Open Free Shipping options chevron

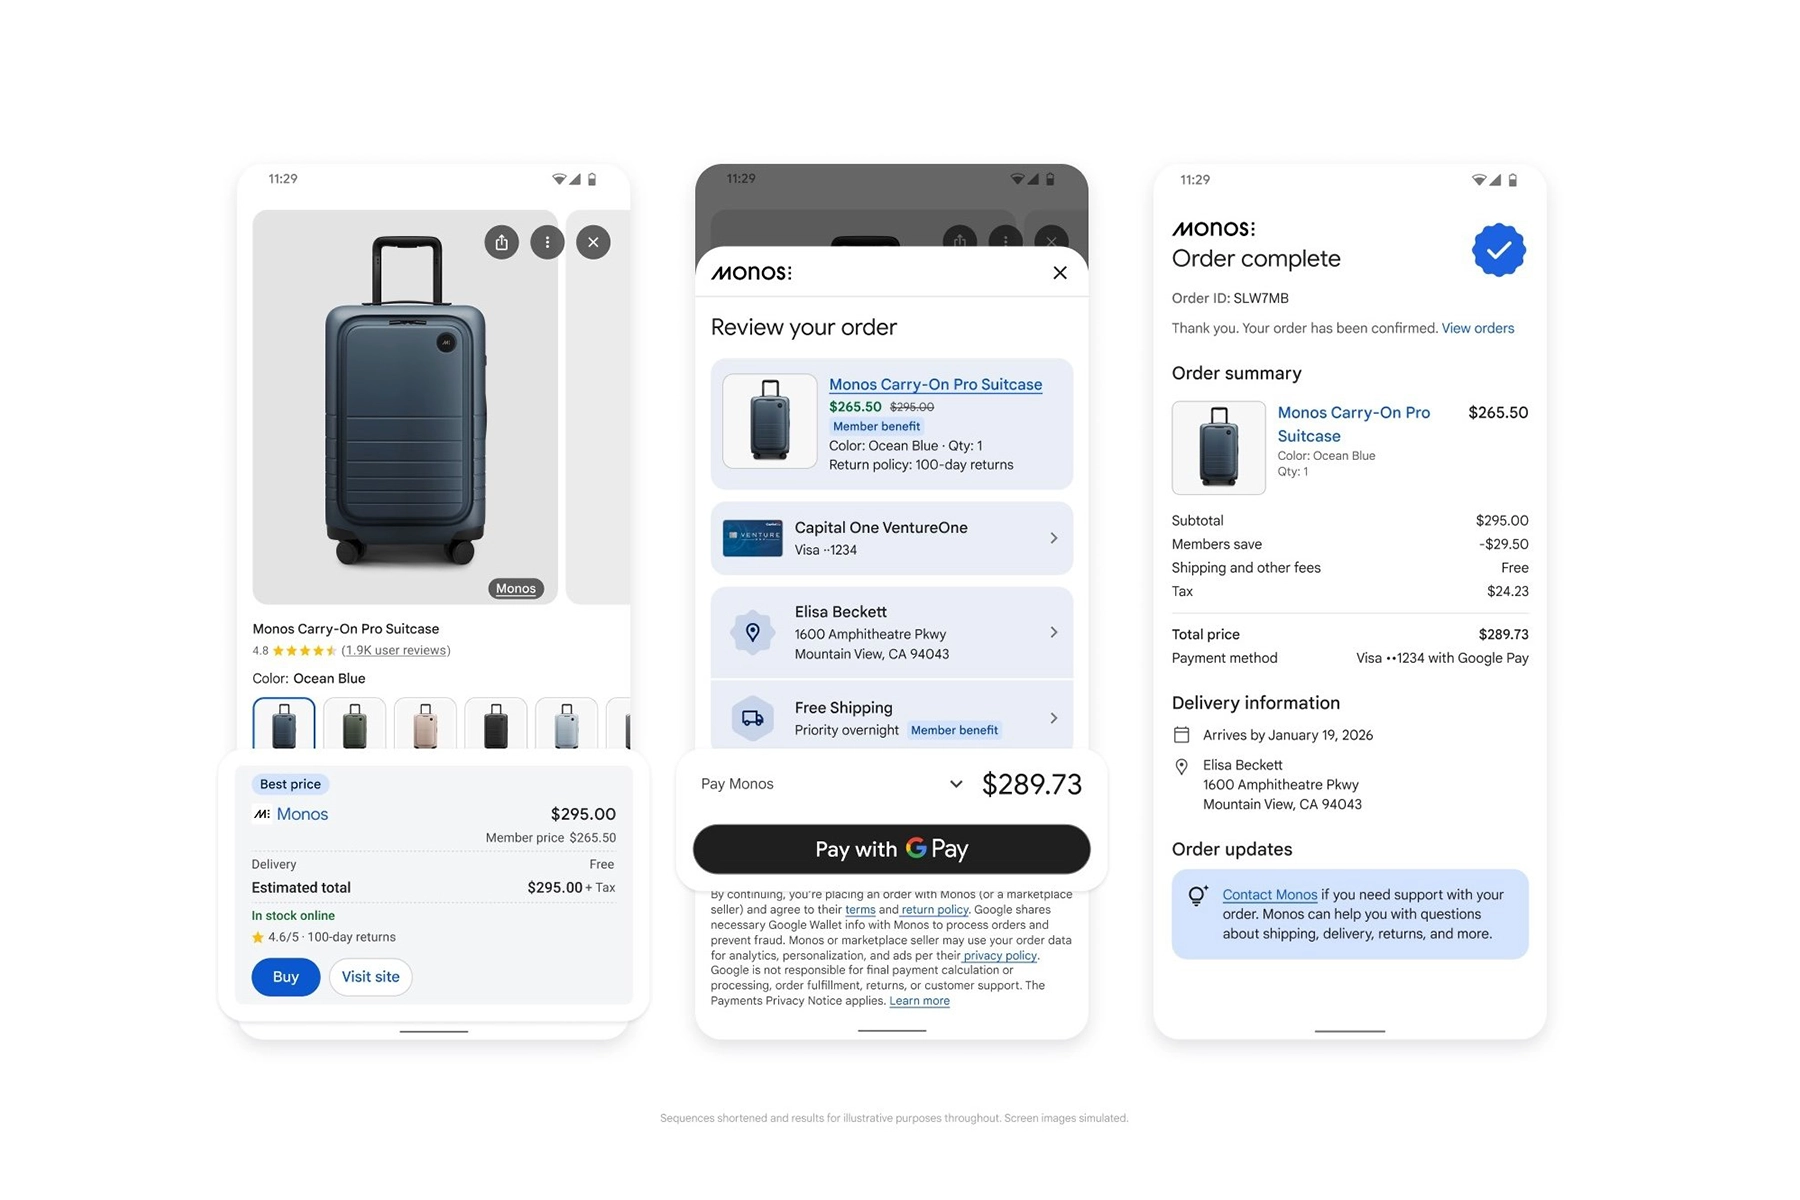(1053, 718)
